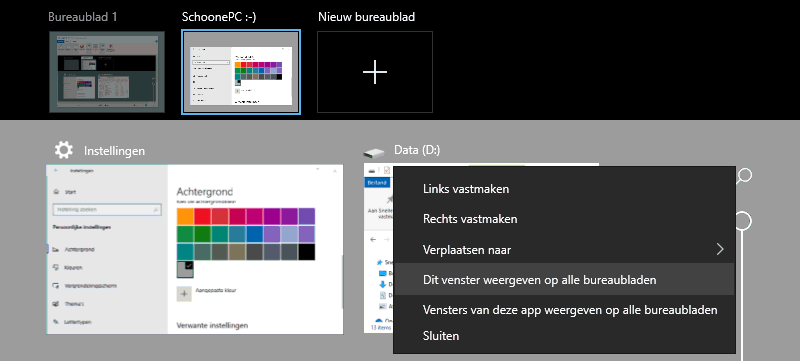Click the Data (D:) drive icon
This screenshot has width=800, height=361.
click(x=374, y=152)
